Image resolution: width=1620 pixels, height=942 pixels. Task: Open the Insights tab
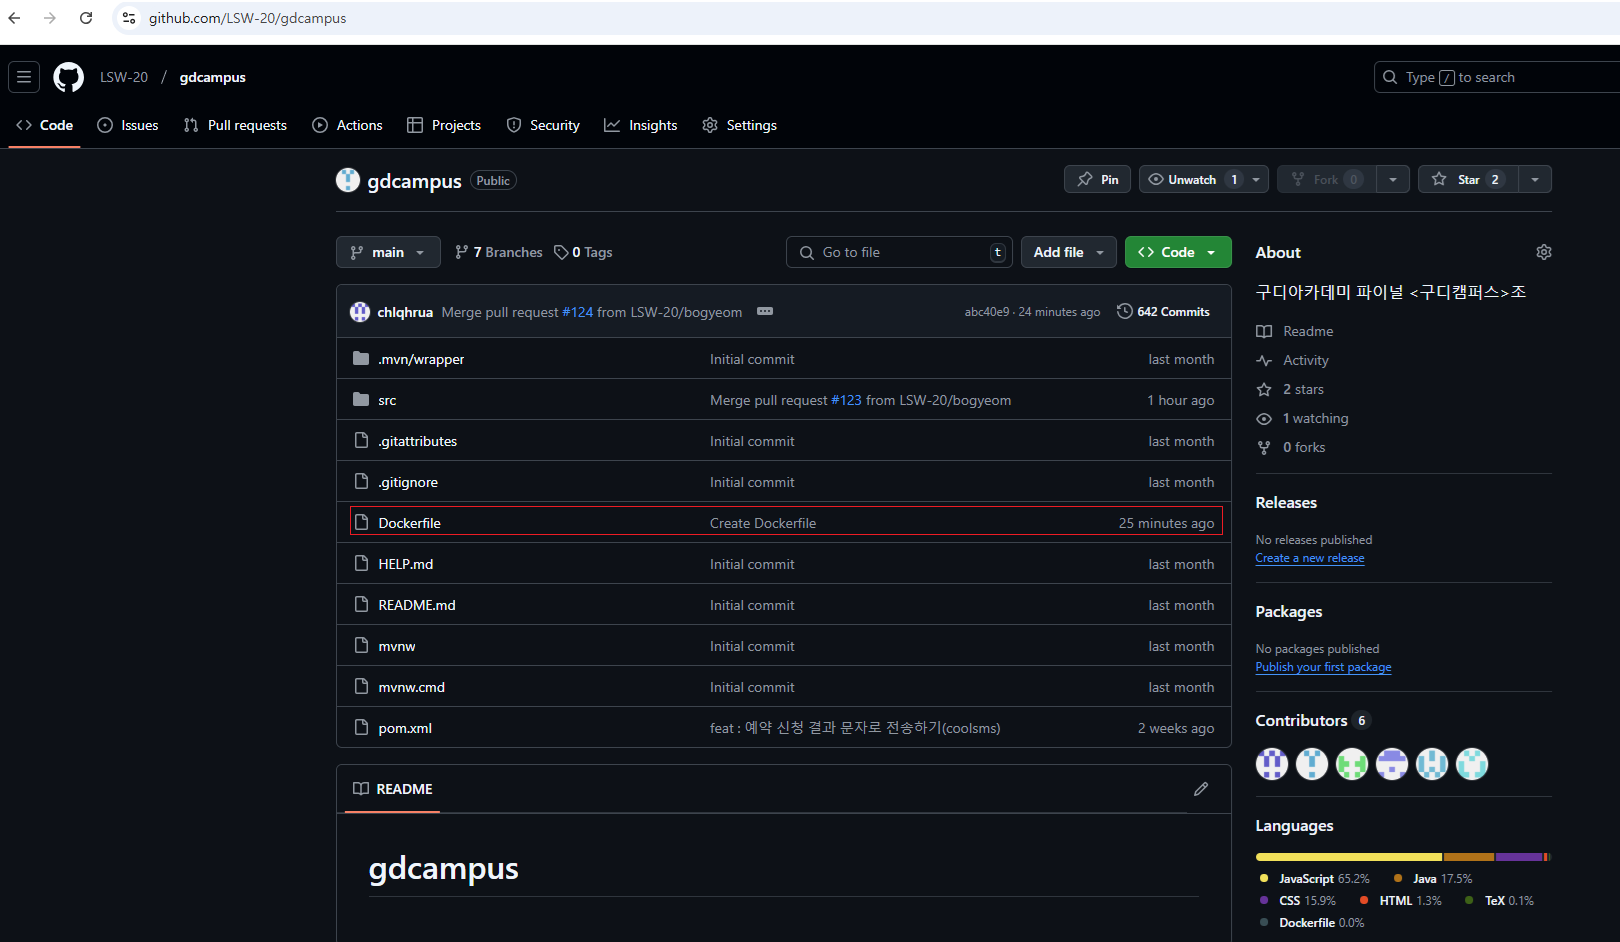641,125
